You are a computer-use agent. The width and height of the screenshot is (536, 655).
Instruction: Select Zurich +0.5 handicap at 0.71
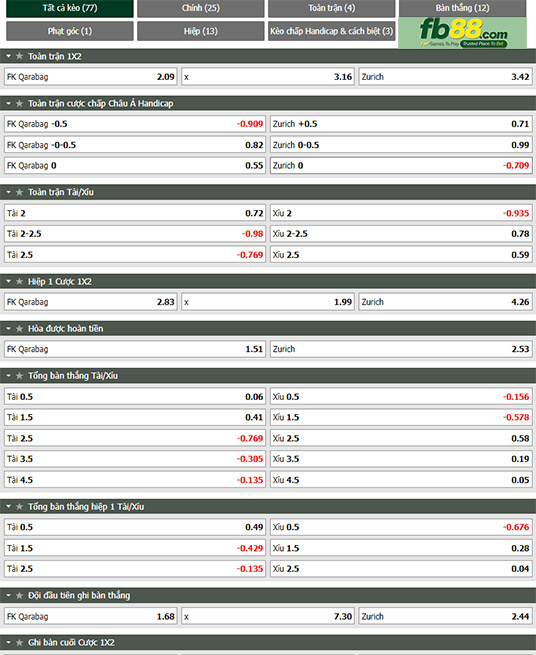(401, 124)
